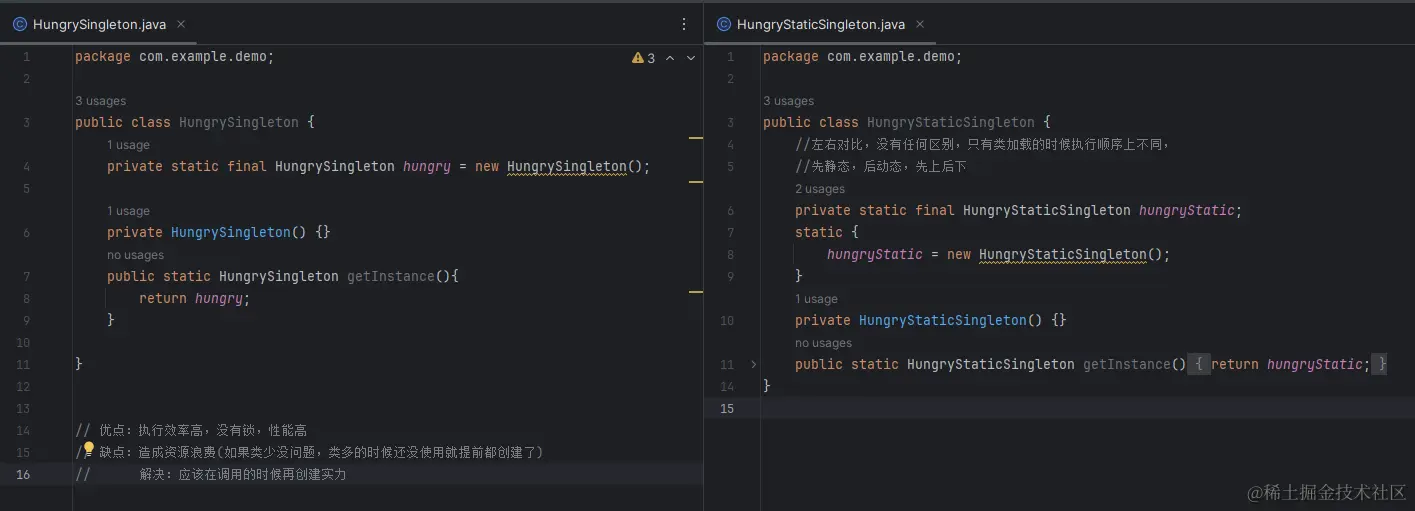Image resolution: width=1415 pixels, height=511 pixels.
Task: Click the comment line containing '解决'
Action: pos(210,474)
